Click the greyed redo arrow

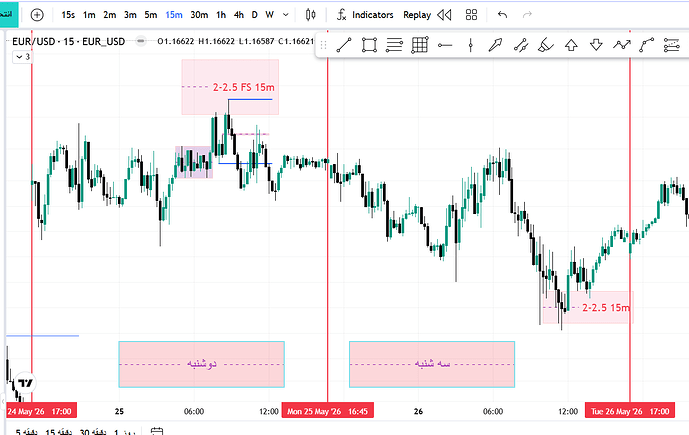click(527, 15)
